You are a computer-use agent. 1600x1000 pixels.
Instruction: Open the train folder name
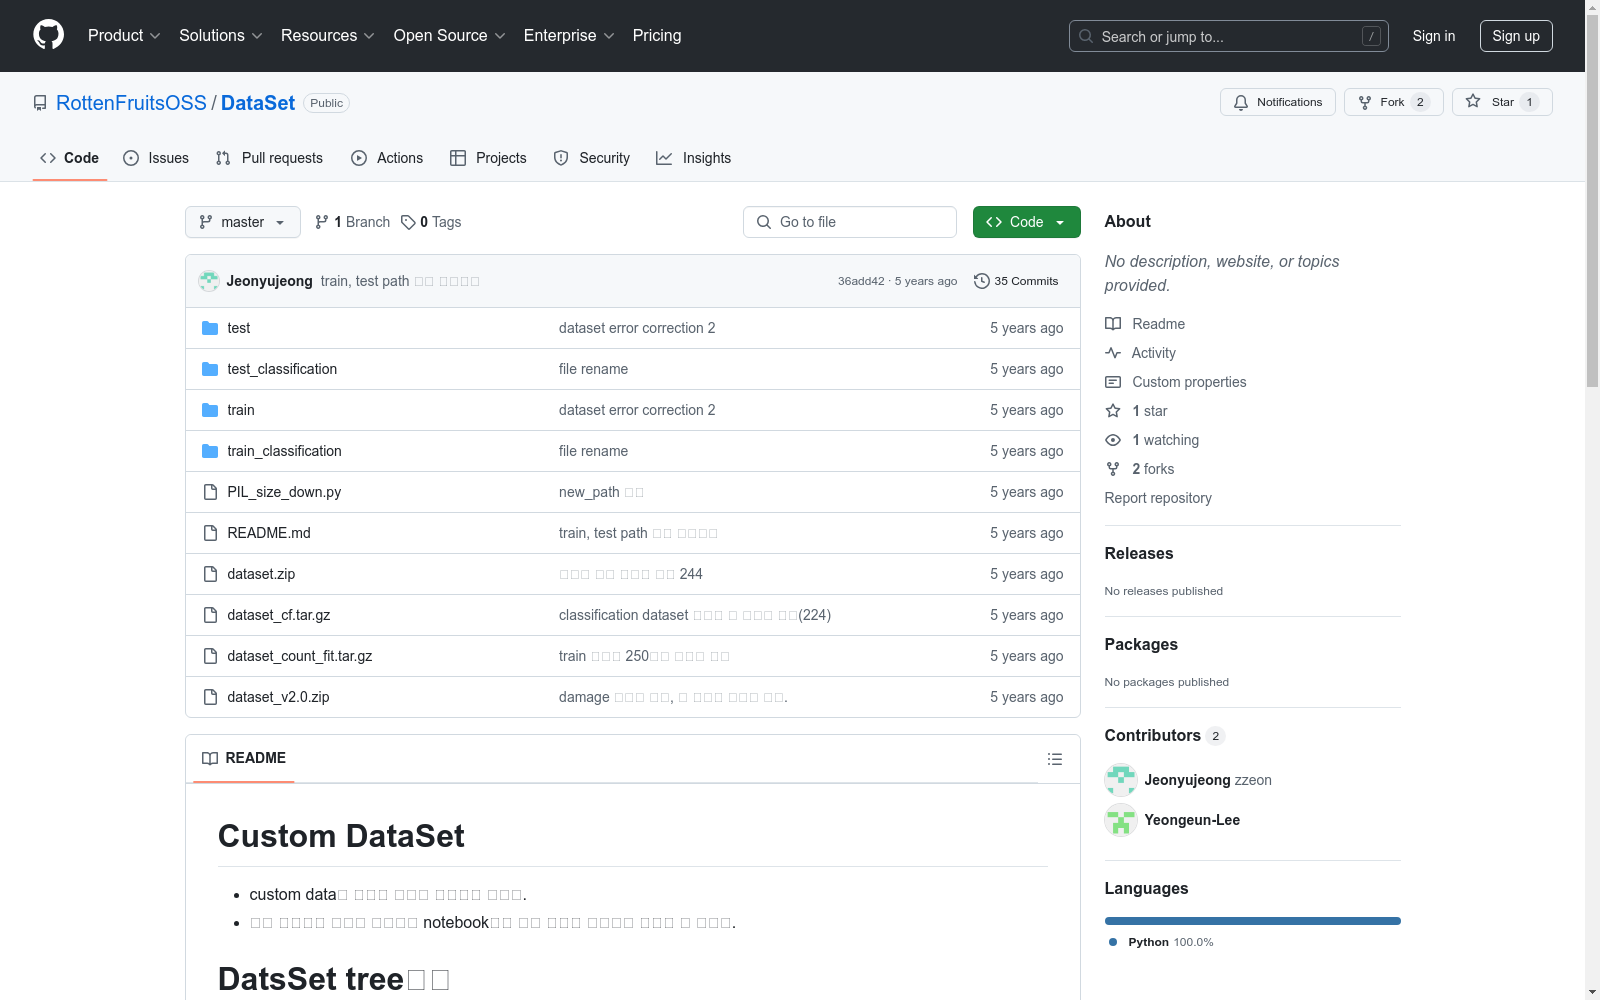[x=241, y=410]
